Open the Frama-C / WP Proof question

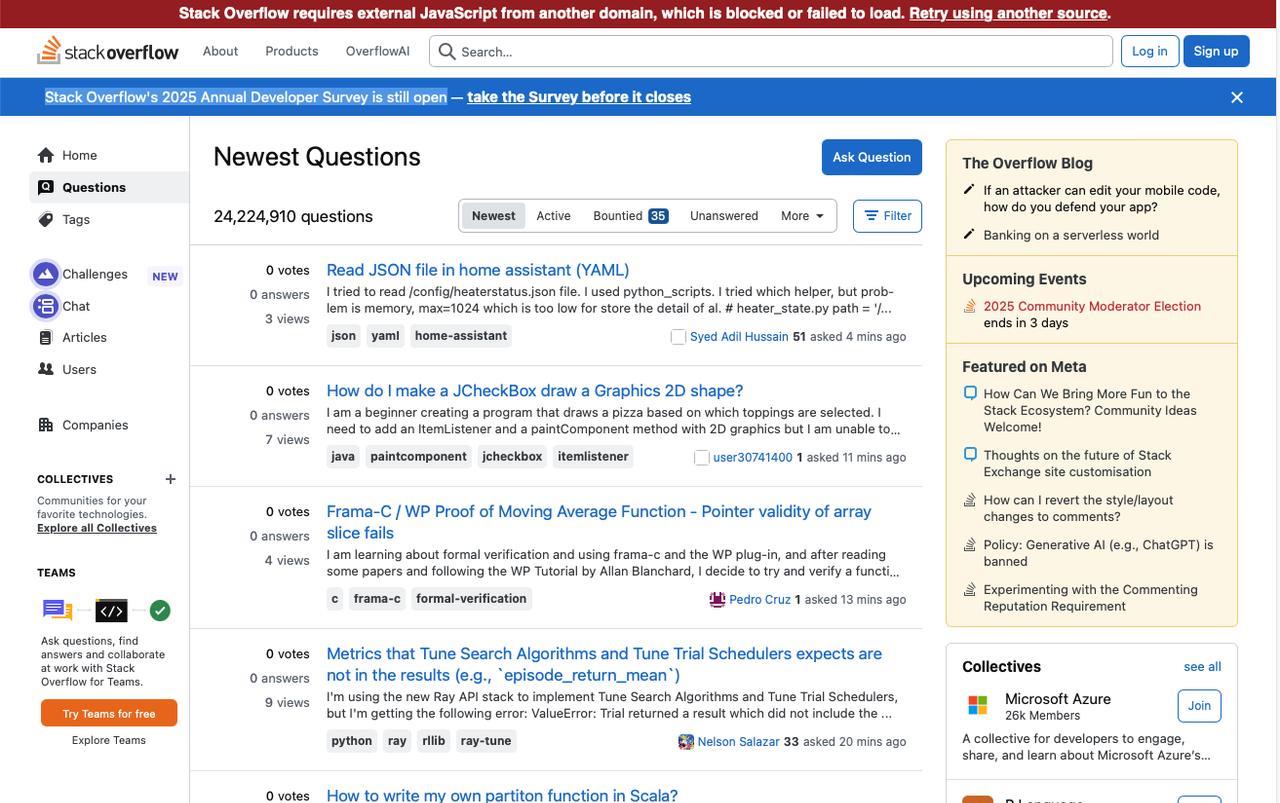[x=599, y=522]
